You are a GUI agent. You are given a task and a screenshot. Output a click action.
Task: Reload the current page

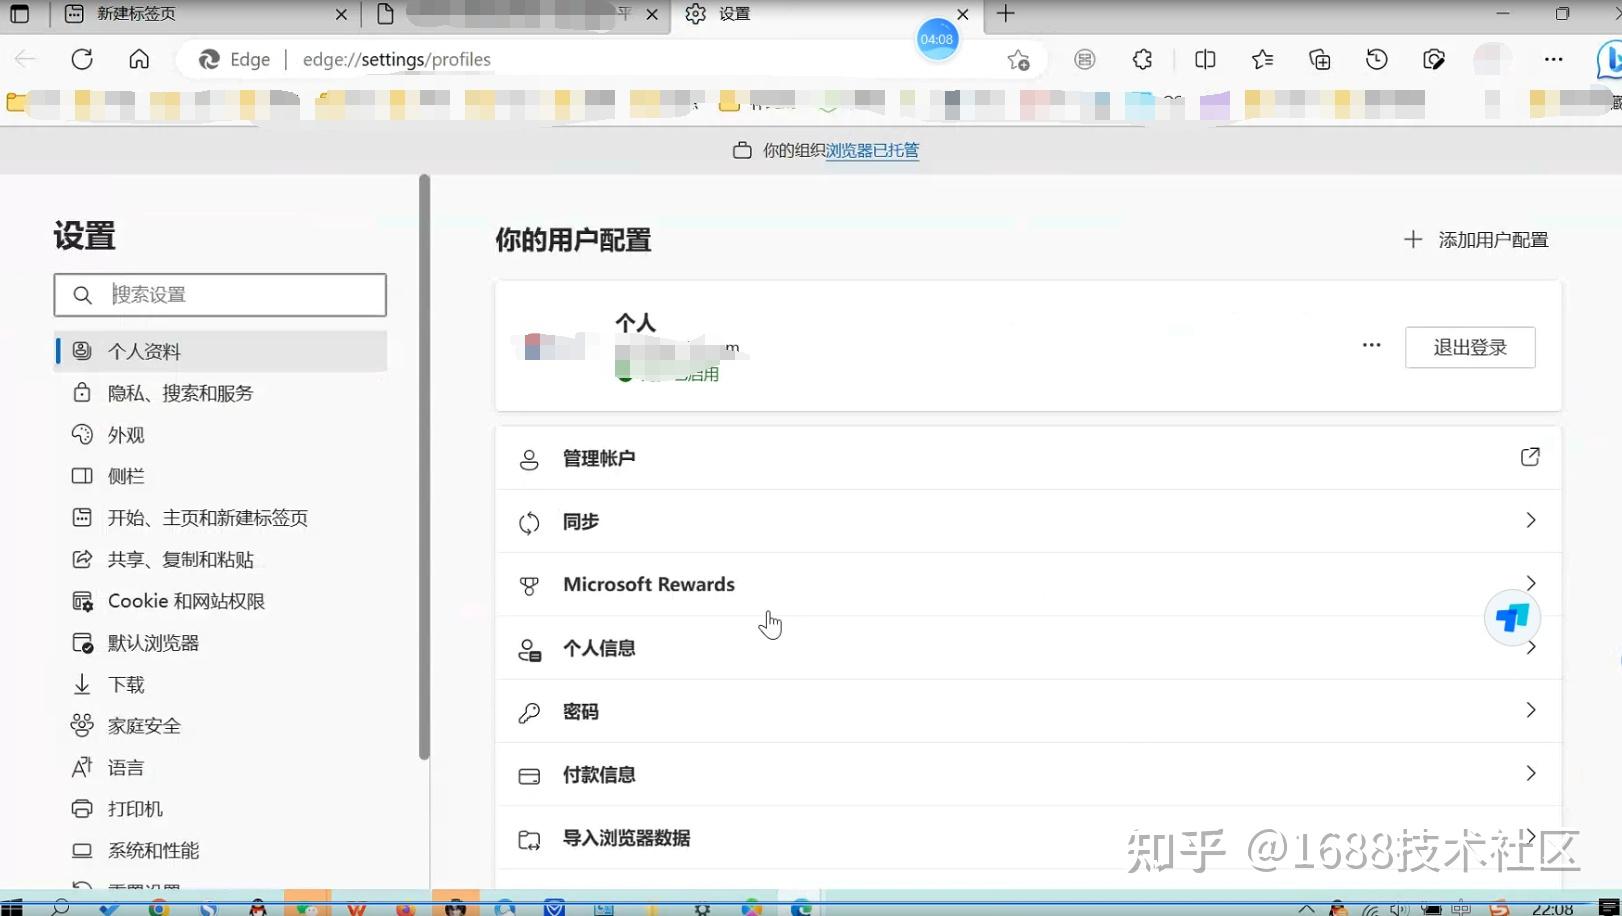pos(82,58)
